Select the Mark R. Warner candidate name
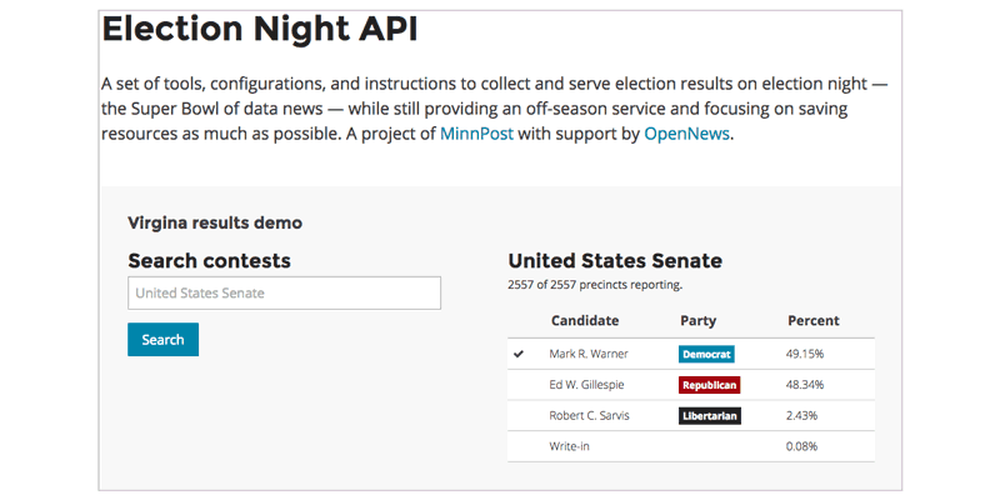The width and height of the screenshot is (1000, 500). point(588,354)
